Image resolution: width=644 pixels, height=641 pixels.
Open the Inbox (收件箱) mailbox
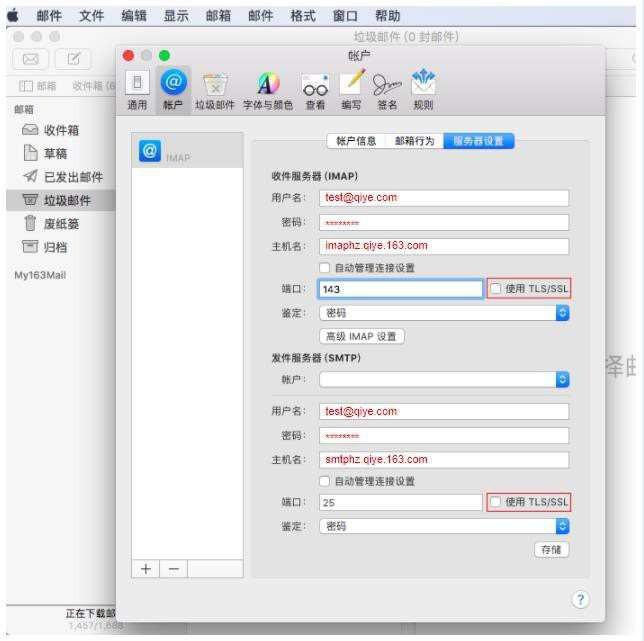point(51,130)
